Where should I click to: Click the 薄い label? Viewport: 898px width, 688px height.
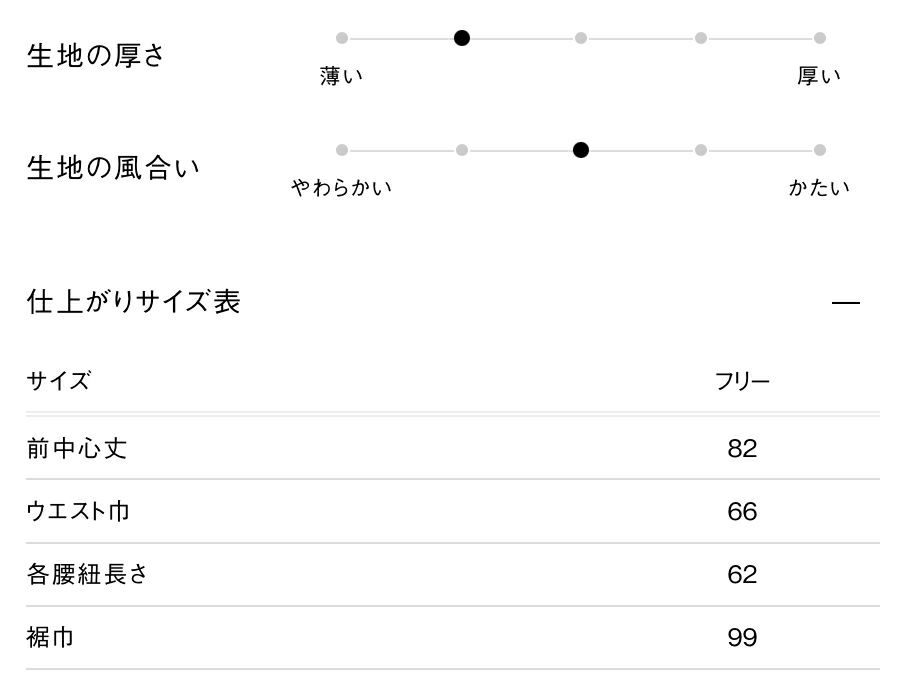click(x=342, y=76)
